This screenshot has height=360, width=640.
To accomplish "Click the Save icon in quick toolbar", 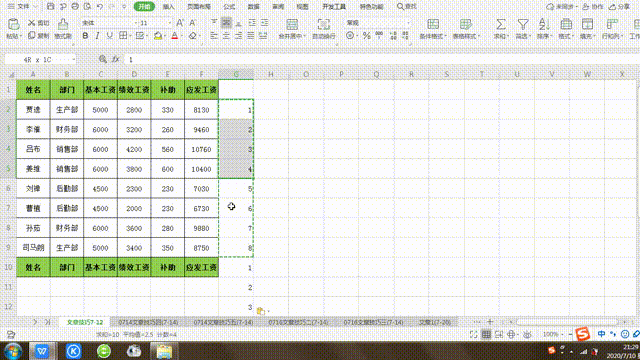I will pos(50,7).
